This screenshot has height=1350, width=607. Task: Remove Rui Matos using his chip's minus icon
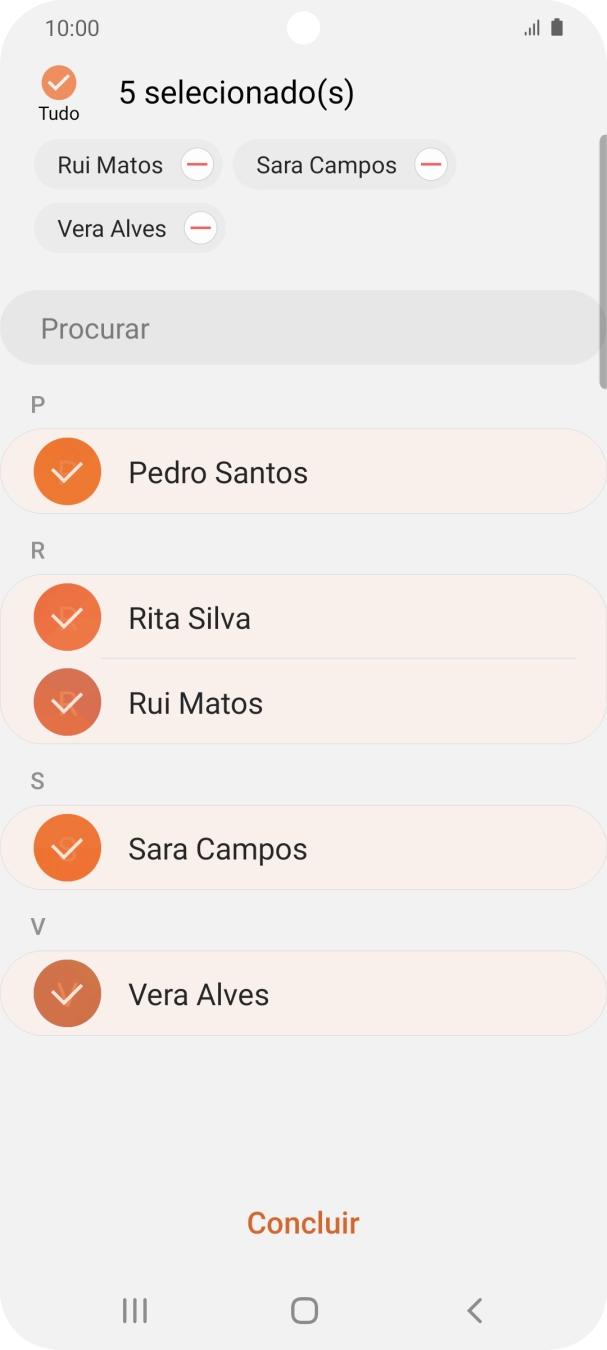click(x=199, y=164)
